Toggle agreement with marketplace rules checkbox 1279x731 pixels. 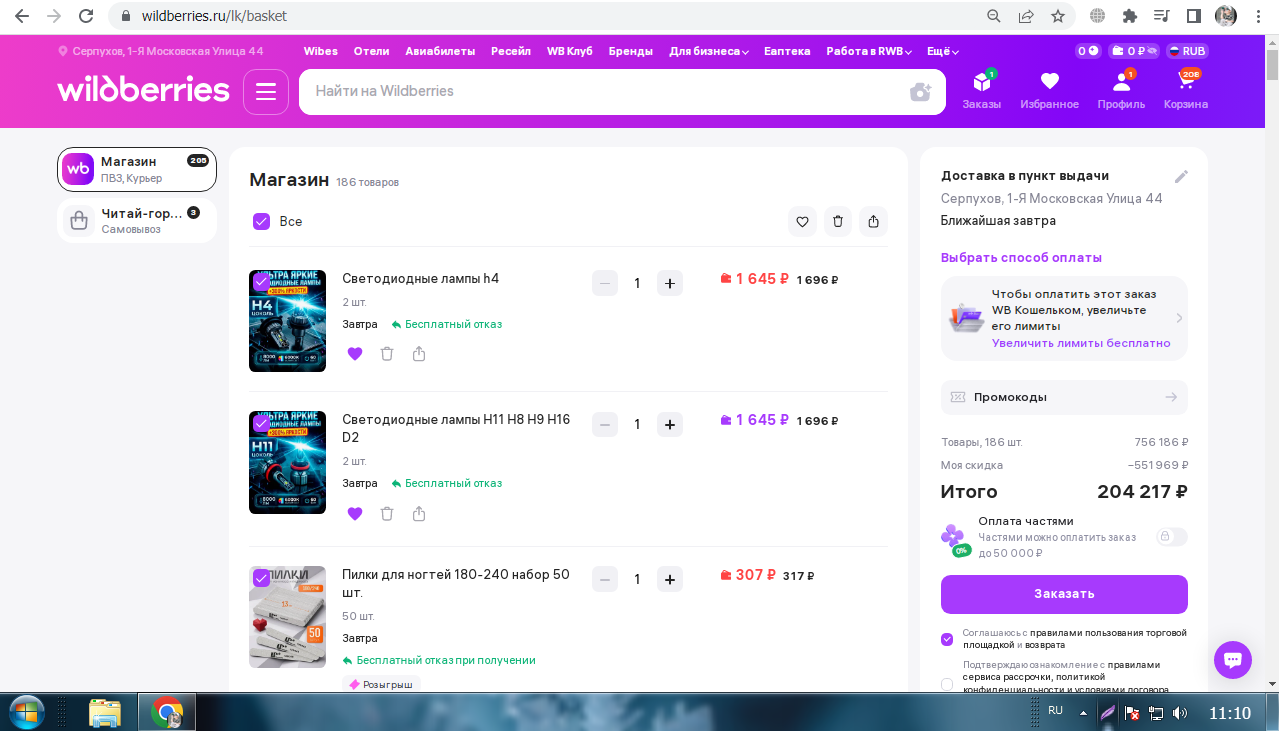click(x=947, y=639)
